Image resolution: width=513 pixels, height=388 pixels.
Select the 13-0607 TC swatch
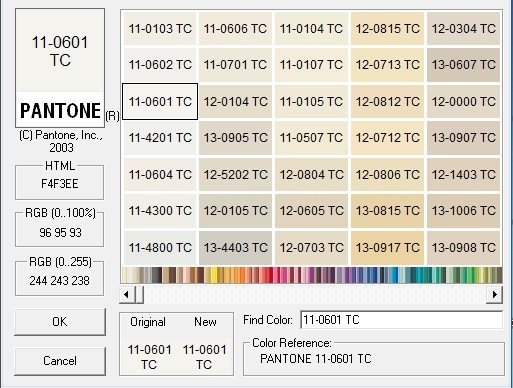click(x=464, y=65)
